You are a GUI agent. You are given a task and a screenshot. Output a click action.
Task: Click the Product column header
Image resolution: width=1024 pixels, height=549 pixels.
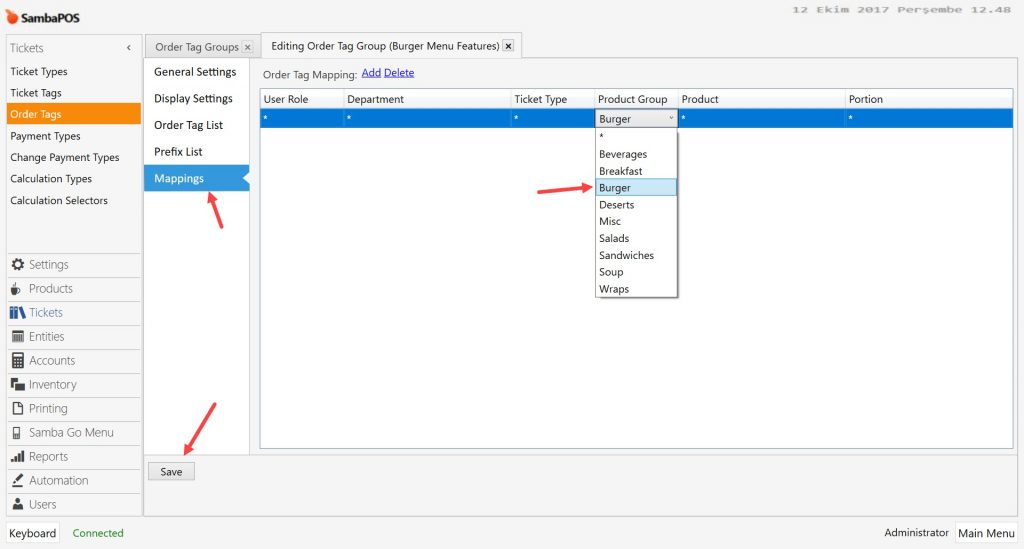(x=761, y=99)
